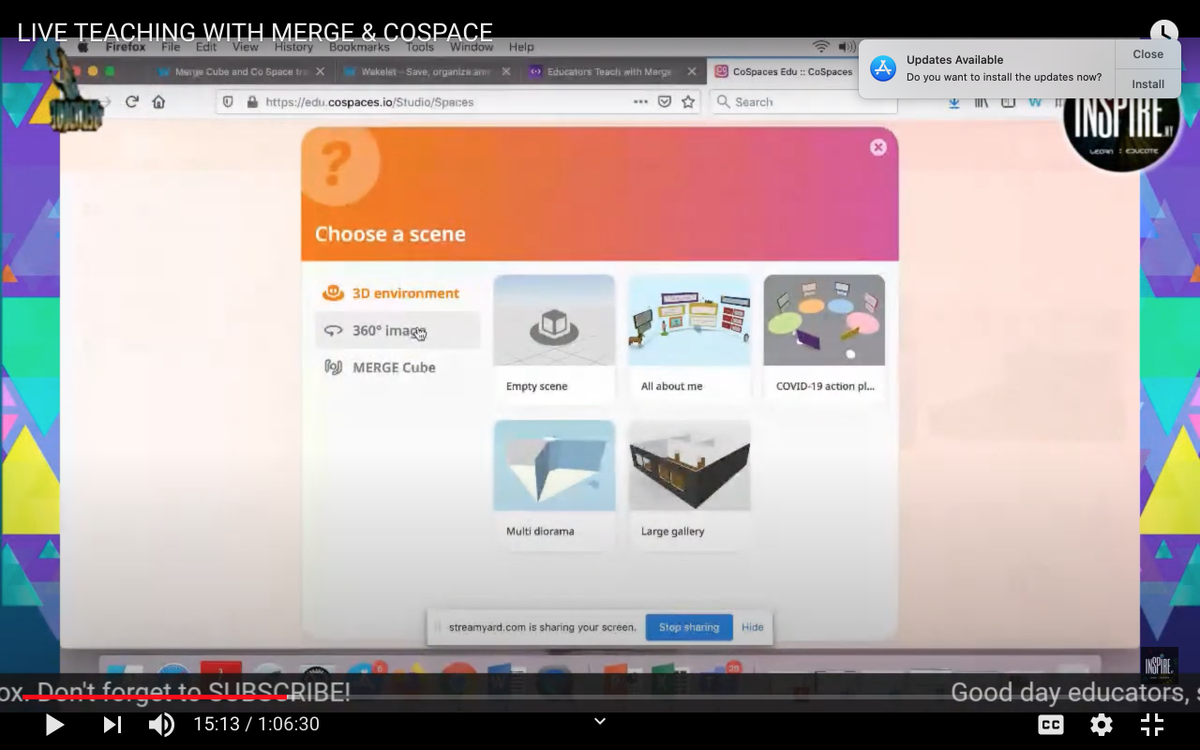This screenshot has height=750, width=1200.
Task: Close the Merge Cube and Co Space tab
Action: [320, 72]
